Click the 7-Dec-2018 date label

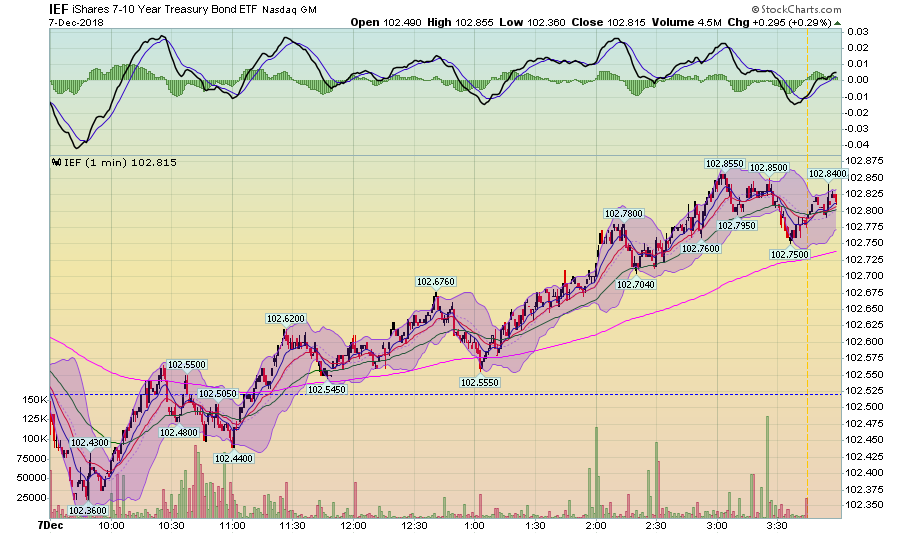(x=76, y=22)
